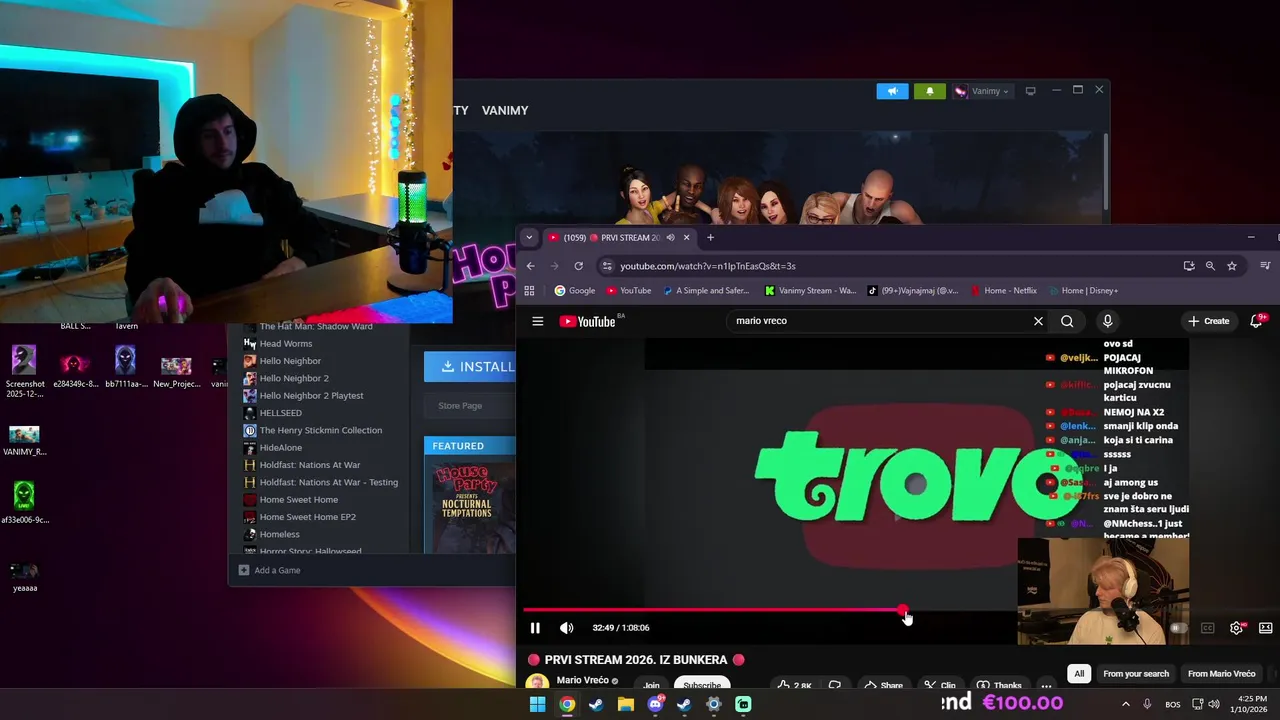Like the video thumbs up
Viewport: 1280px width, 720px height.
pyautogui.click(x=795, y=685)
